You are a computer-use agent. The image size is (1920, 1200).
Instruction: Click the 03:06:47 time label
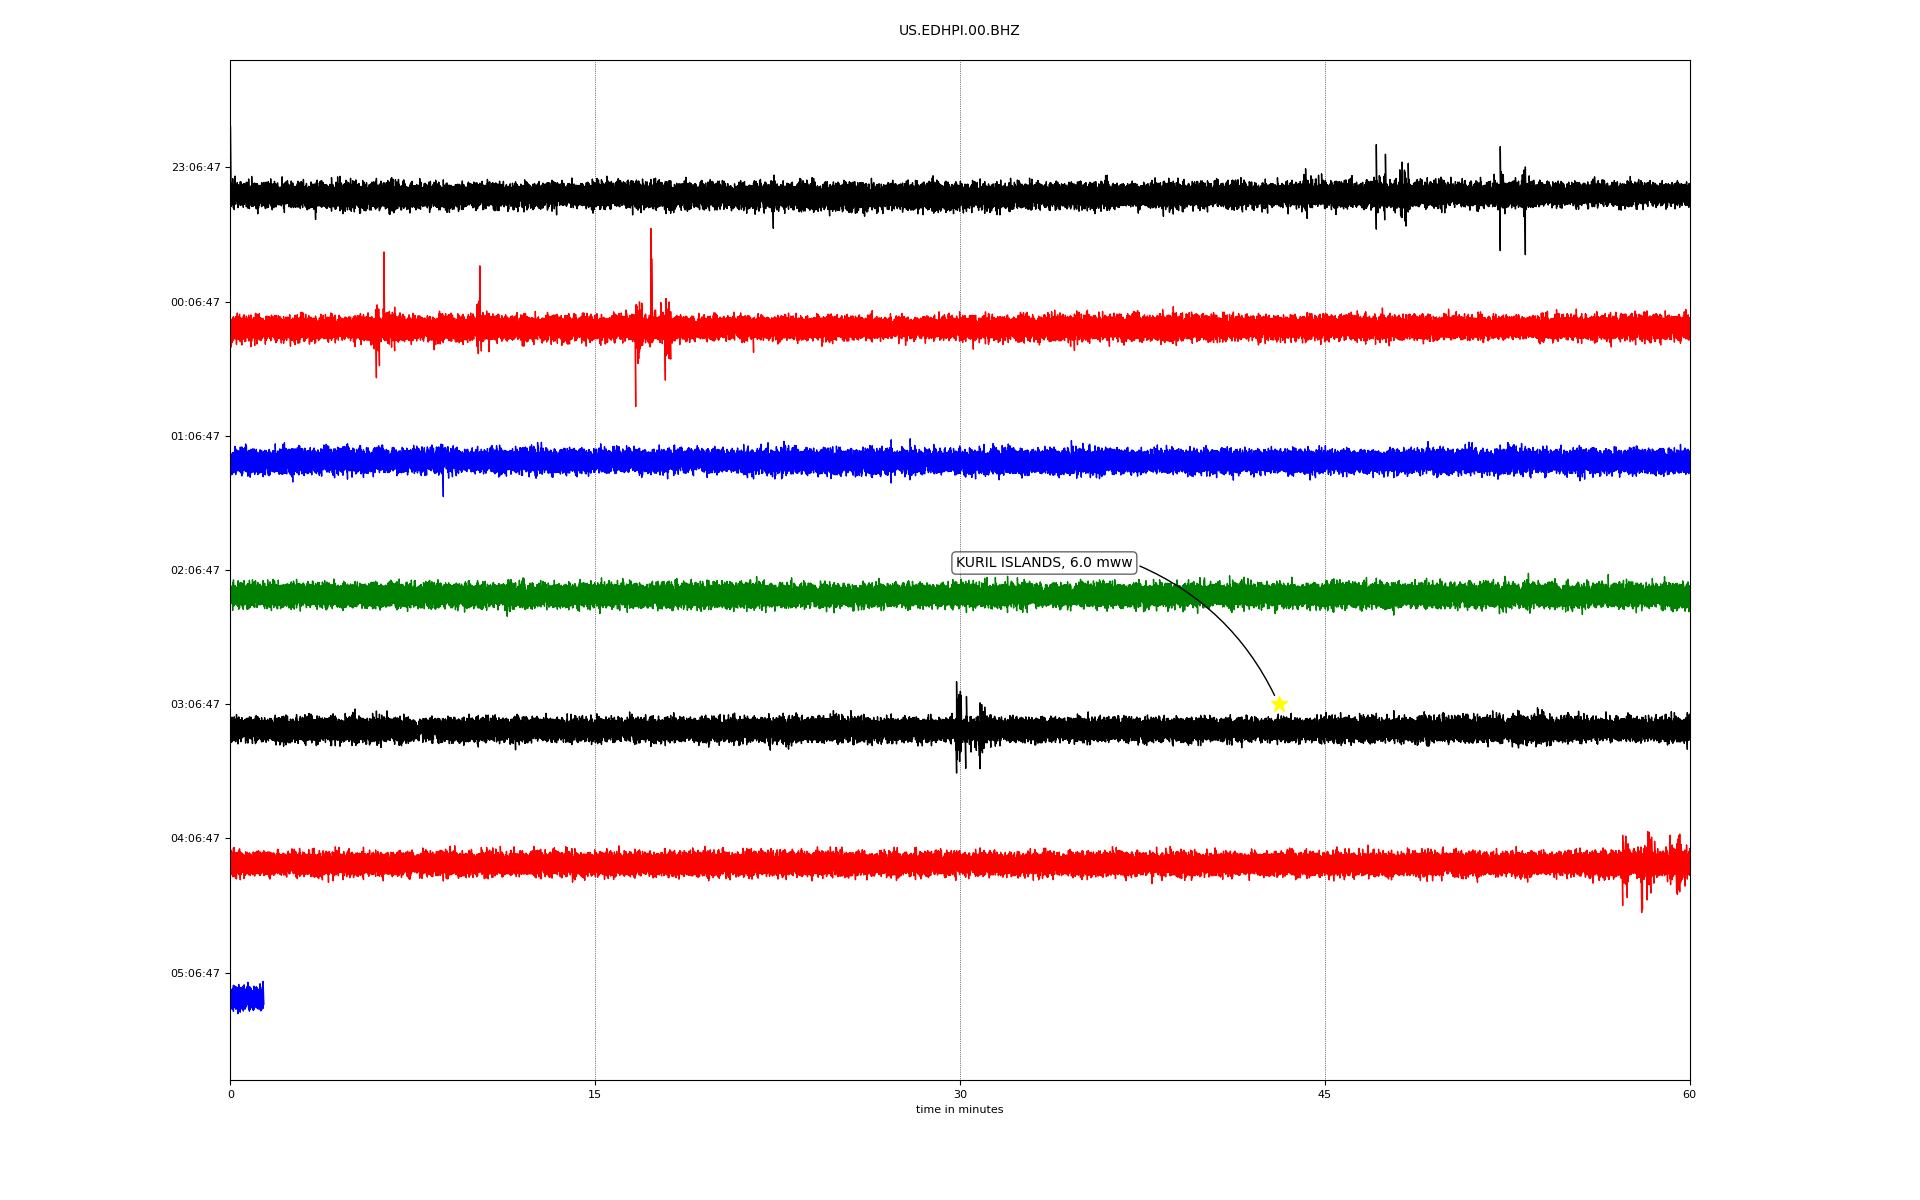196,705
